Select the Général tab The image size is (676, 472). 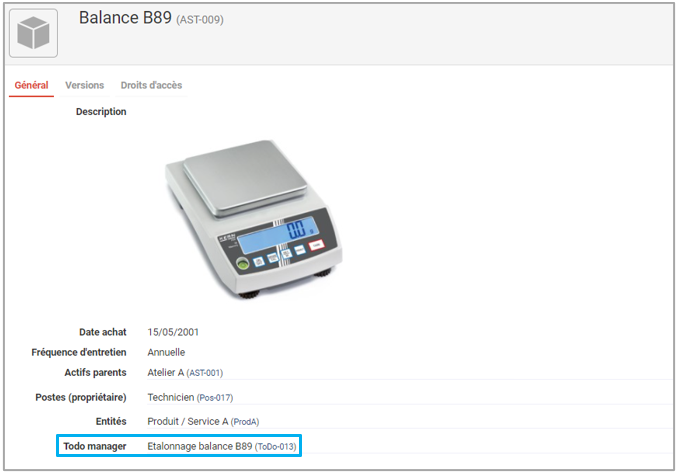(x=31, y=86)
